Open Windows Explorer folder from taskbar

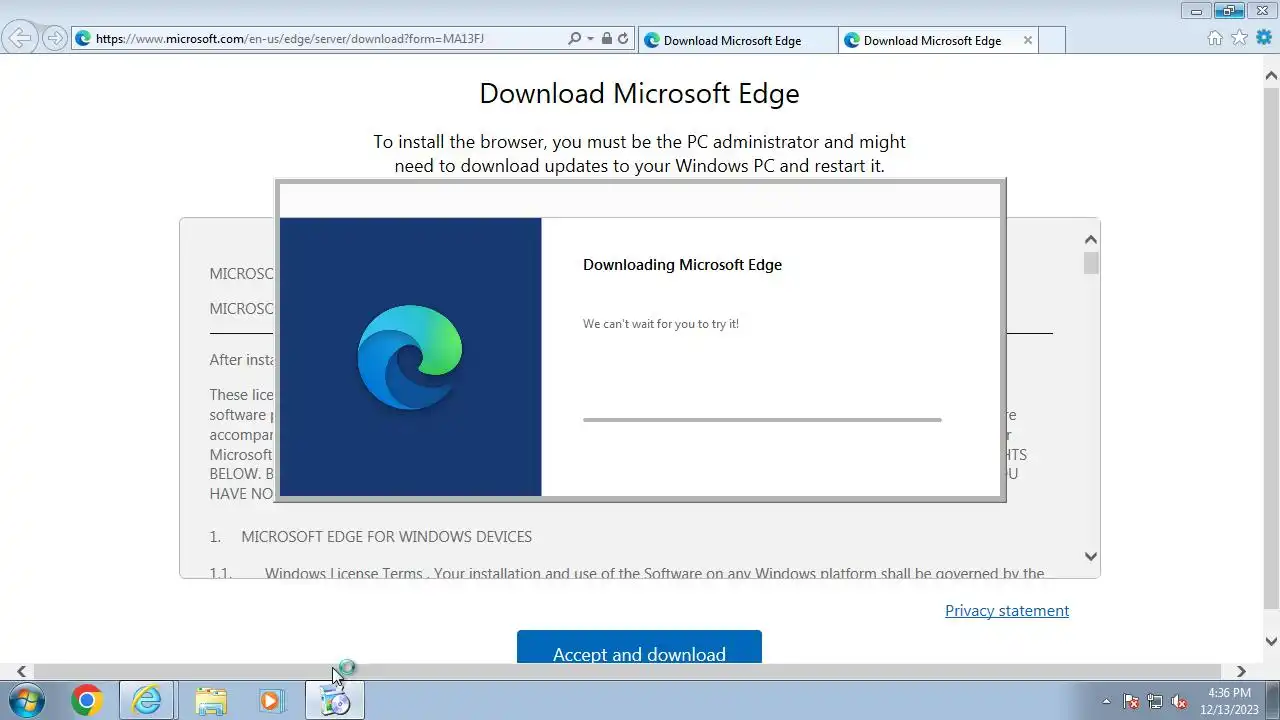click(x=211, y=701)
